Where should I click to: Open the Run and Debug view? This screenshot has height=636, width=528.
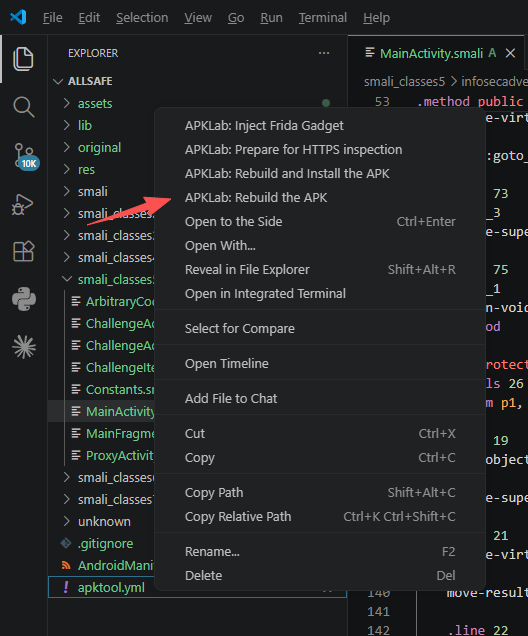pos(23,204)
